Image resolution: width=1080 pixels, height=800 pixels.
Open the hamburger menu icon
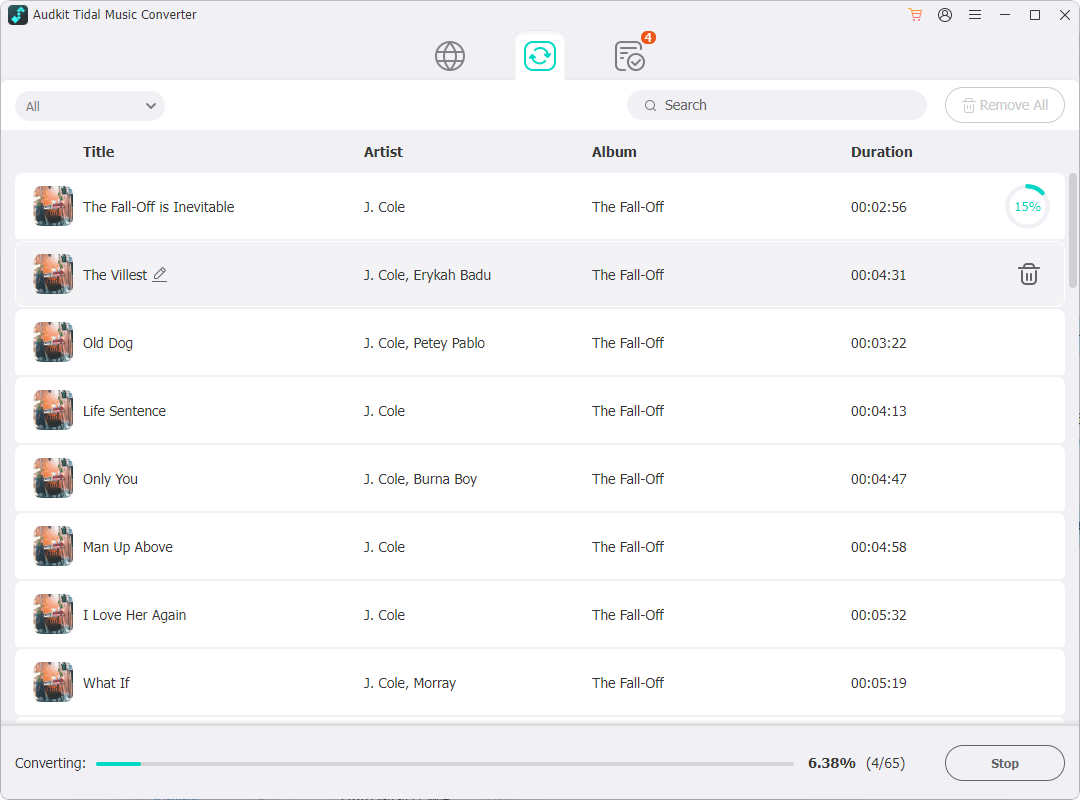pyautogui.click(x=975, y=14)
